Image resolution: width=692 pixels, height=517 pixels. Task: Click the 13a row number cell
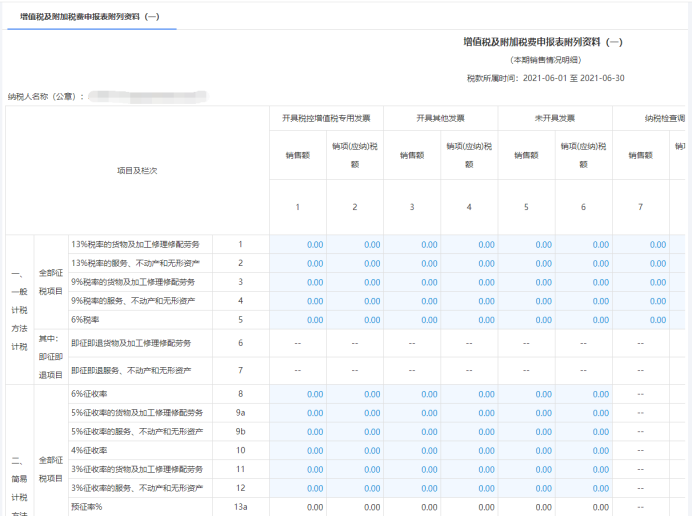[241, 507]
